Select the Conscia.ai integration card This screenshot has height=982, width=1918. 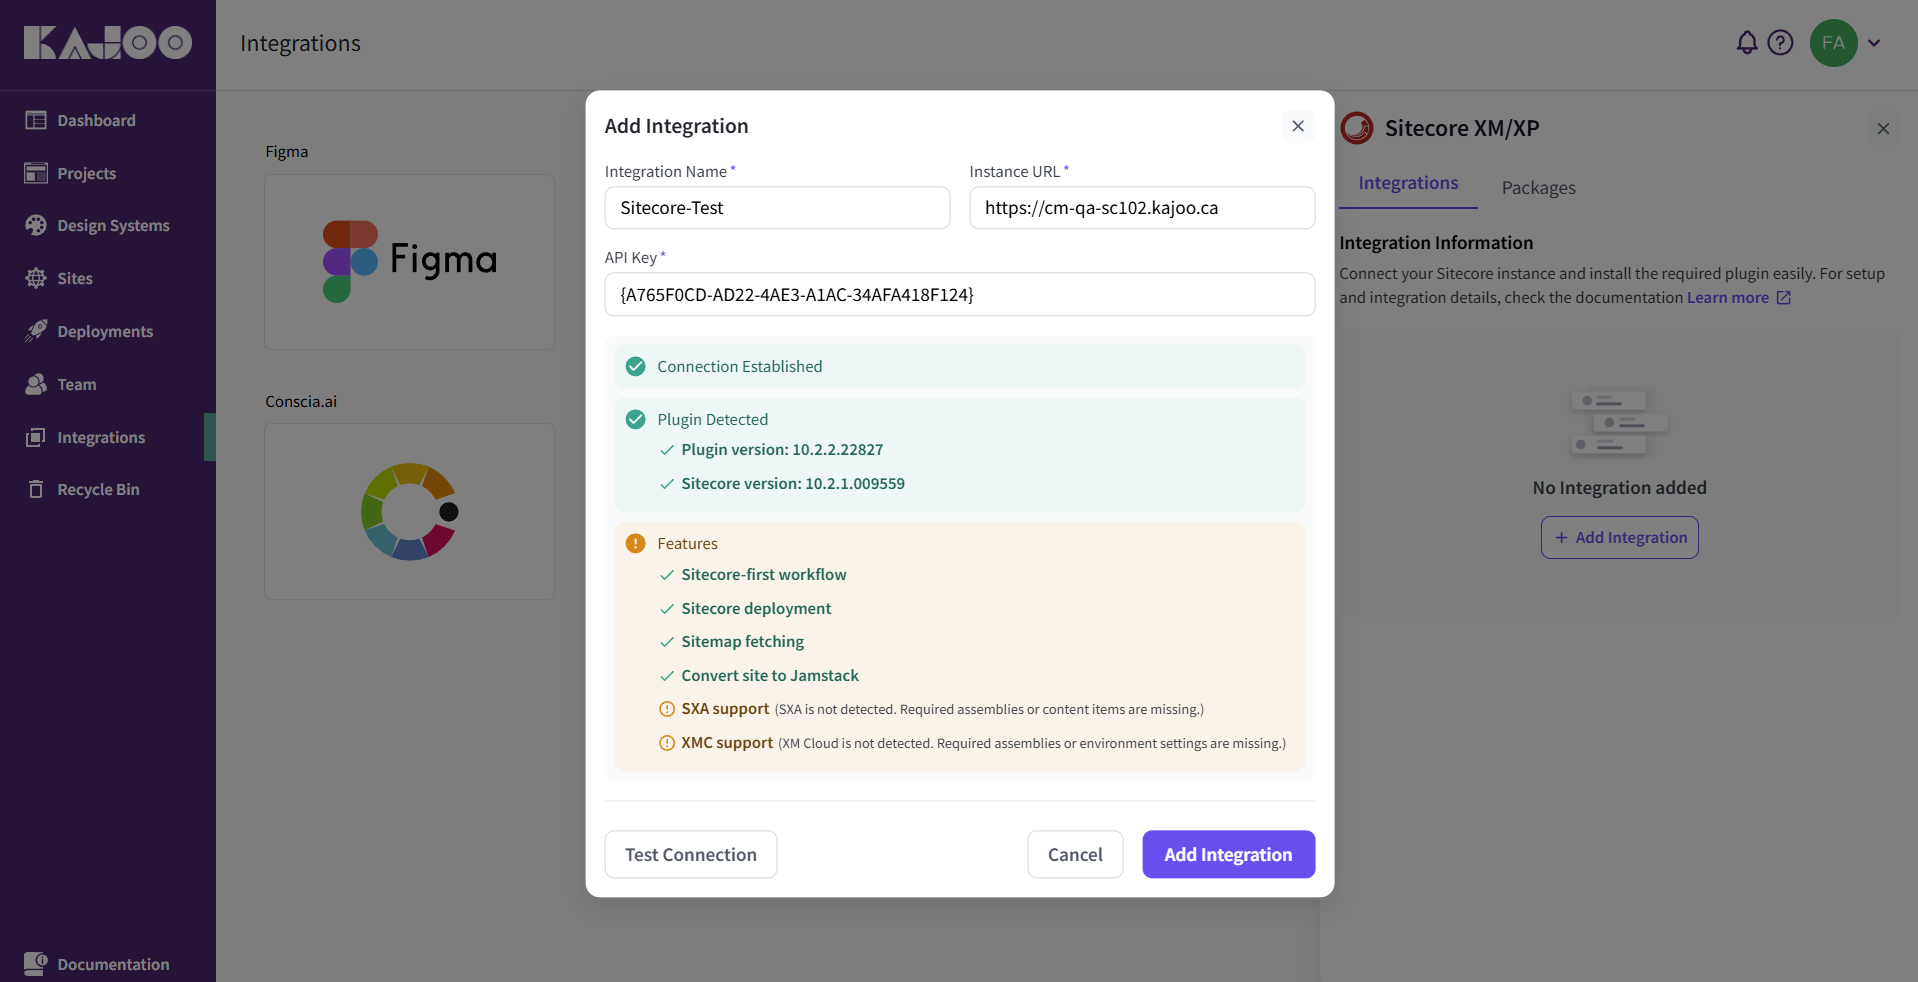click(409, 511)
